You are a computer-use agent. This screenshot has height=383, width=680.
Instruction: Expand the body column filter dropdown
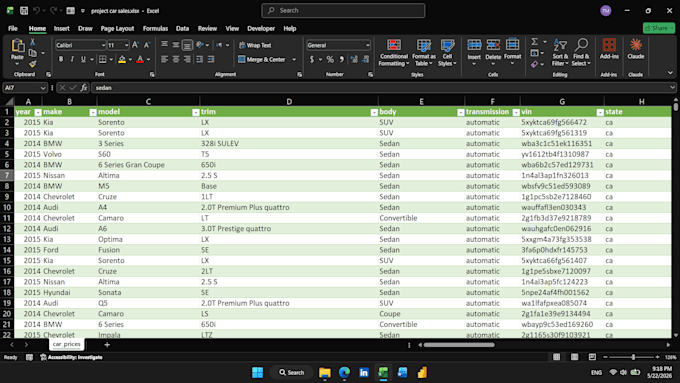[461, 112]
